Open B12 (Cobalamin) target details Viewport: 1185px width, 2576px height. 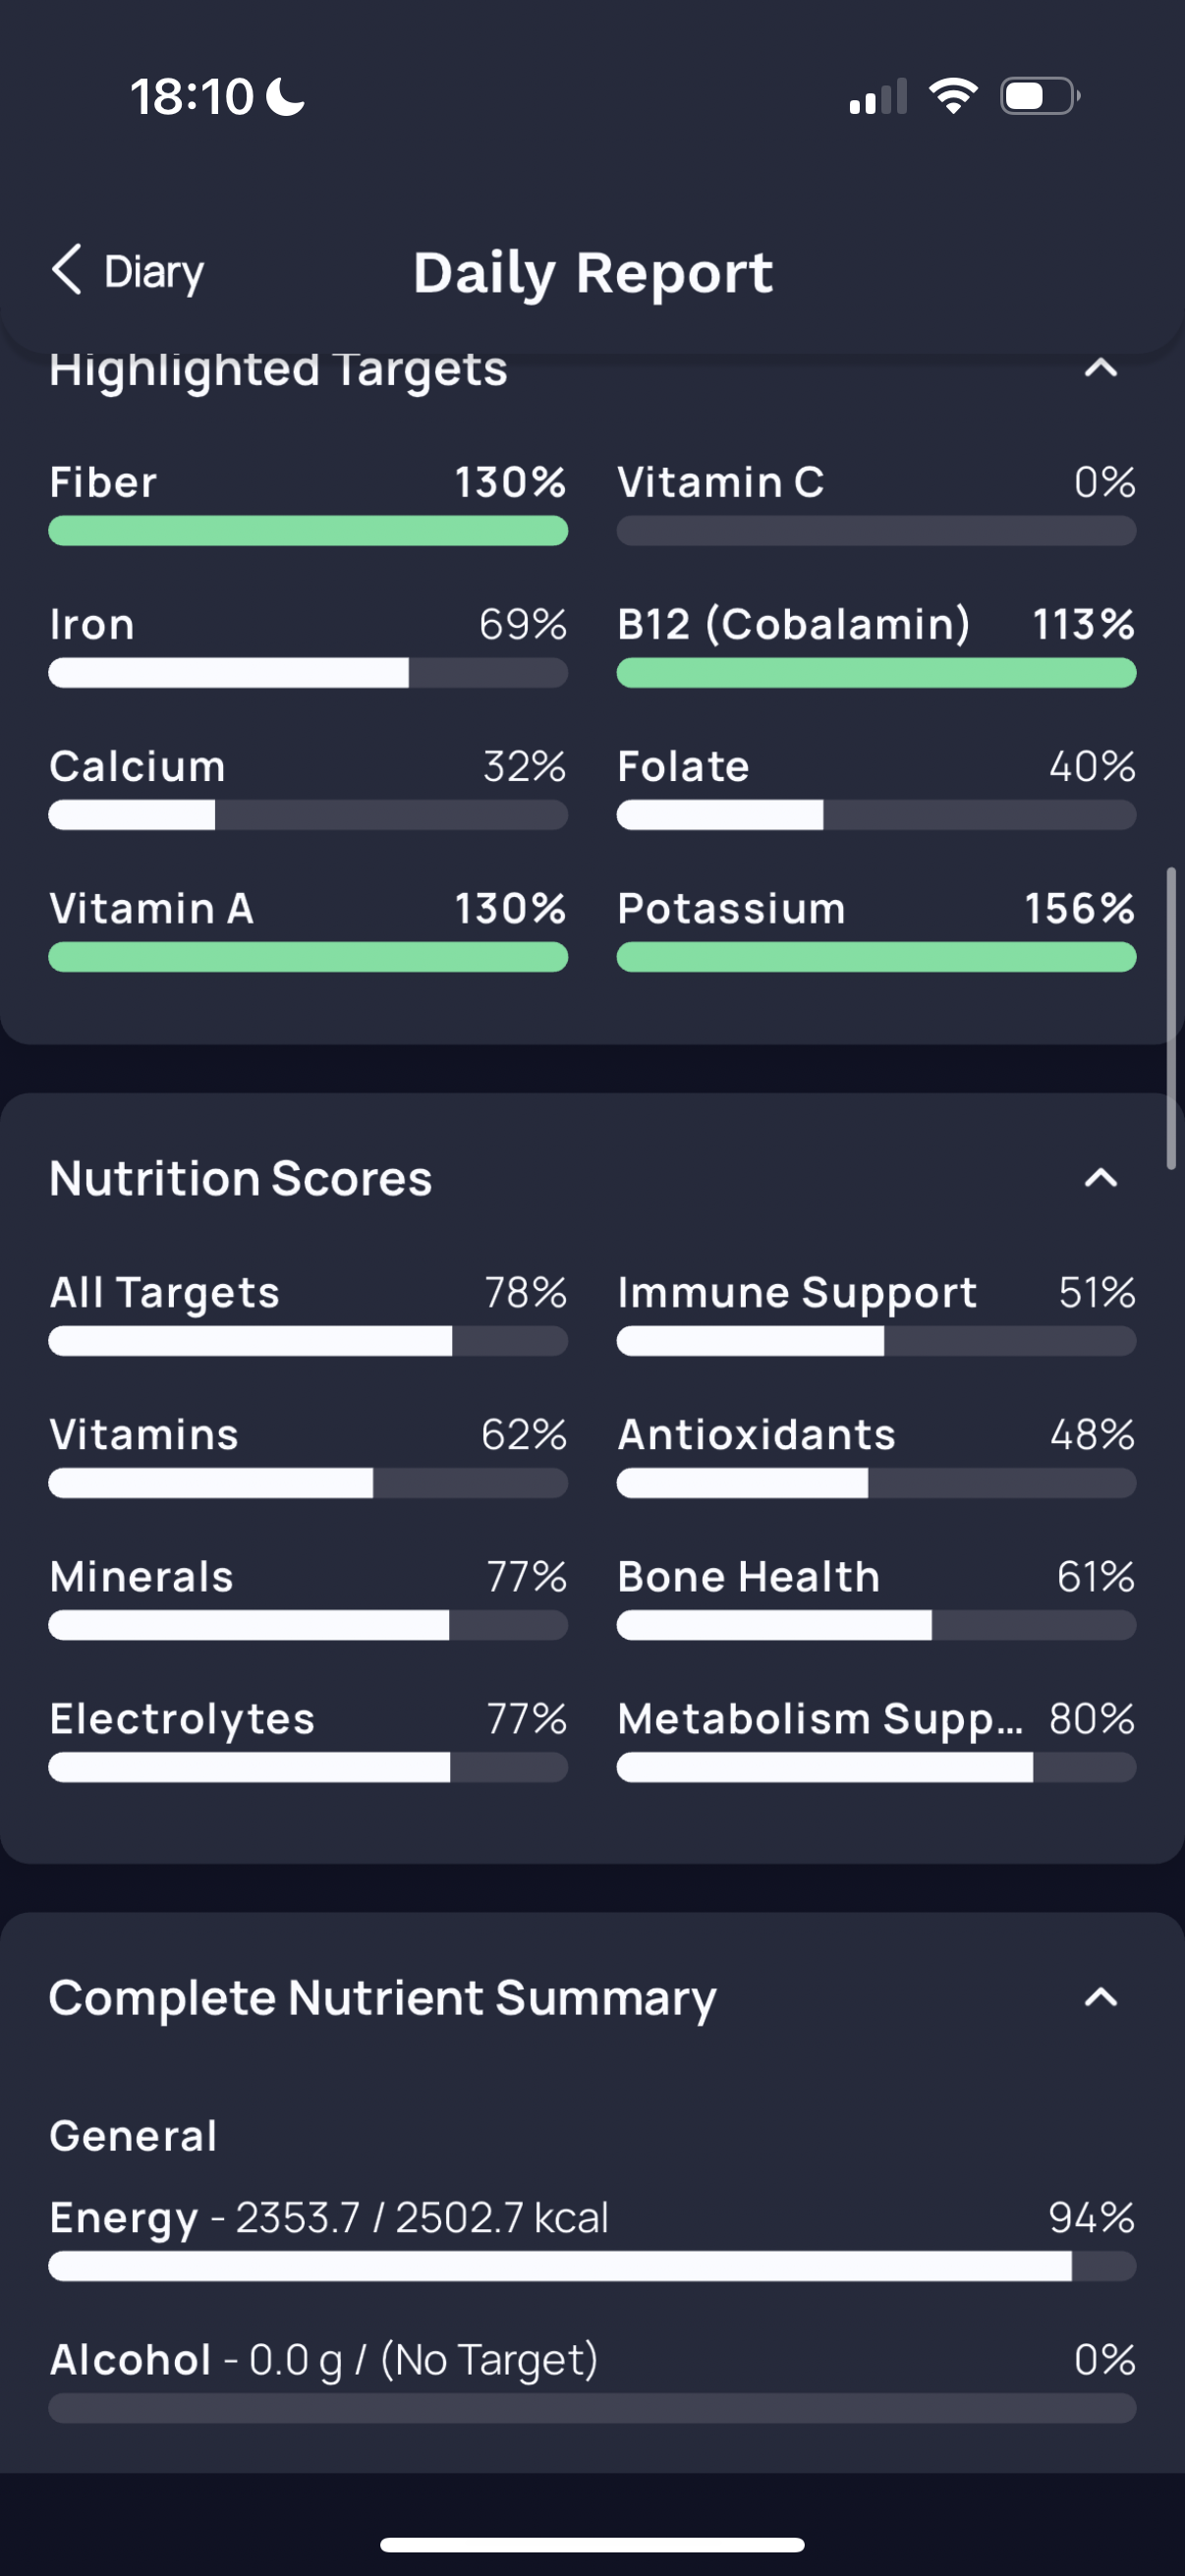point(876,645)
